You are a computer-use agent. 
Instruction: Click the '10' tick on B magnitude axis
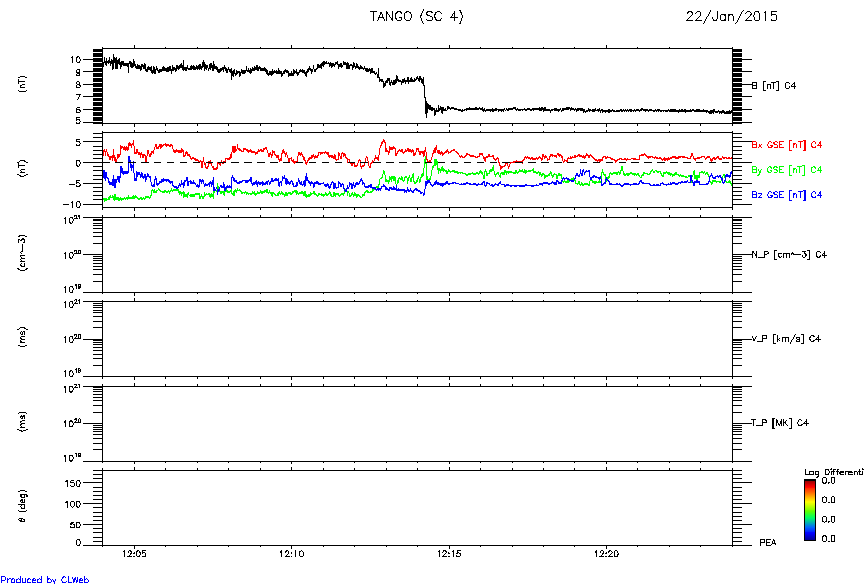click(75, 60)
